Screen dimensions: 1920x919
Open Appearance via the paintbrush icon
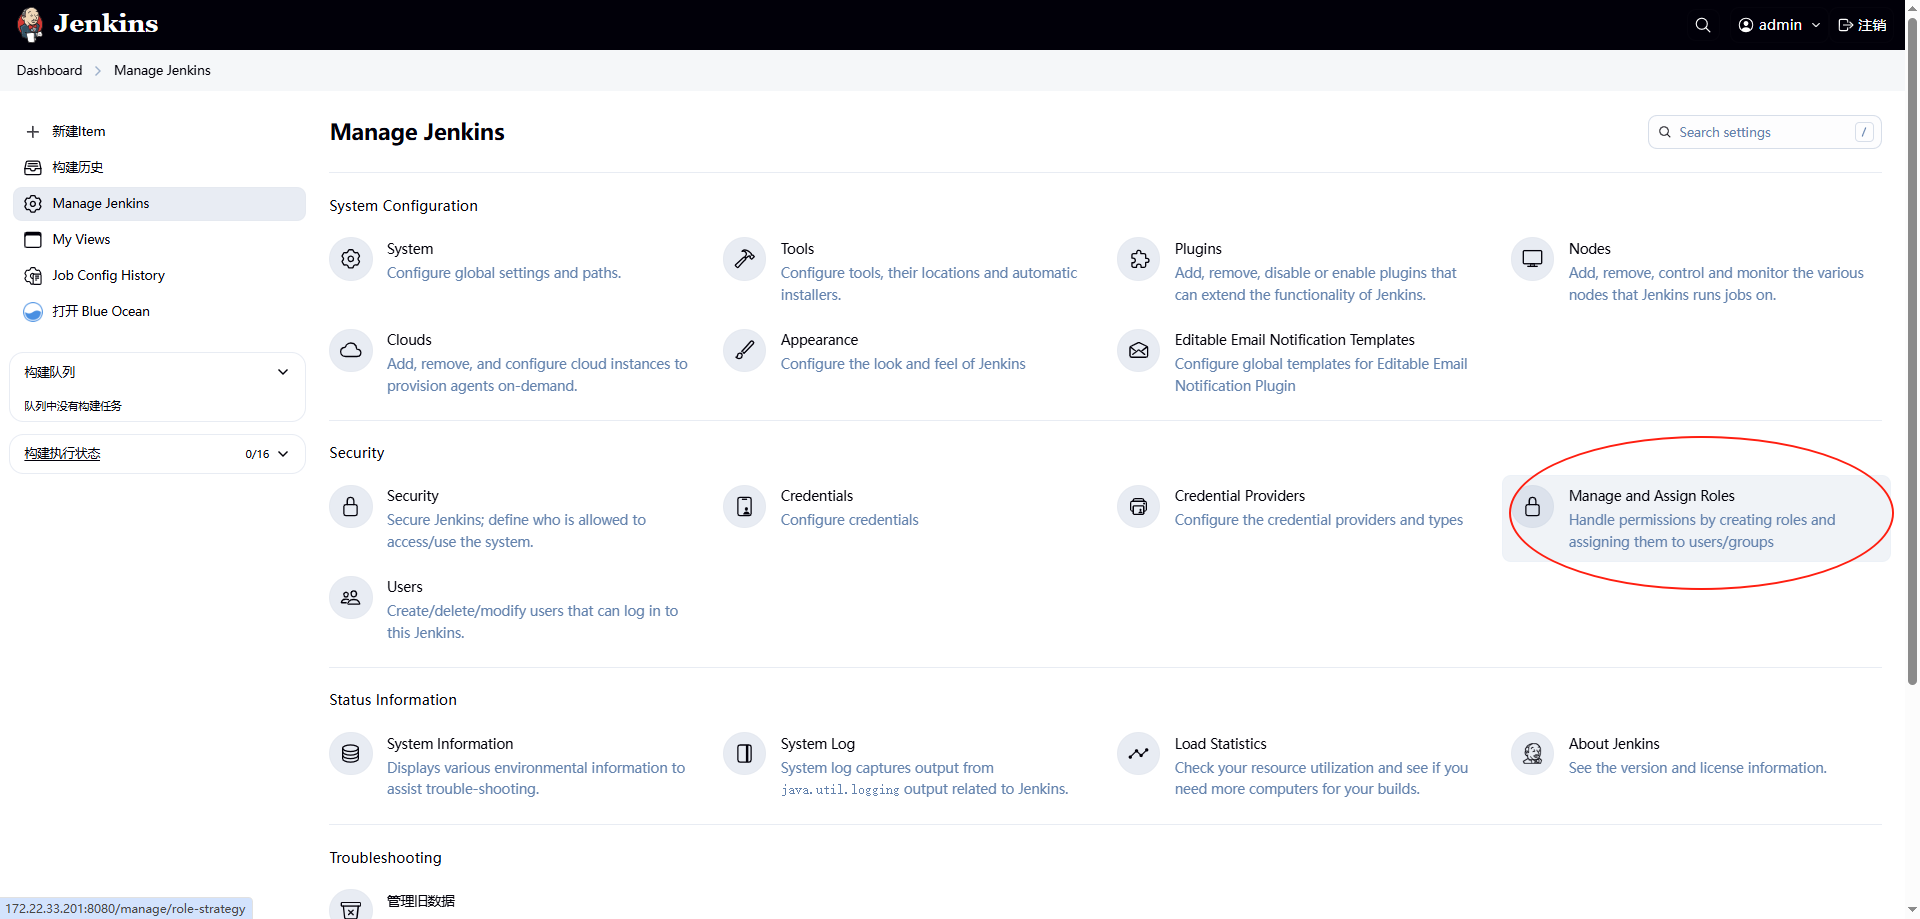pyautogui.click(x=744, y=351)
